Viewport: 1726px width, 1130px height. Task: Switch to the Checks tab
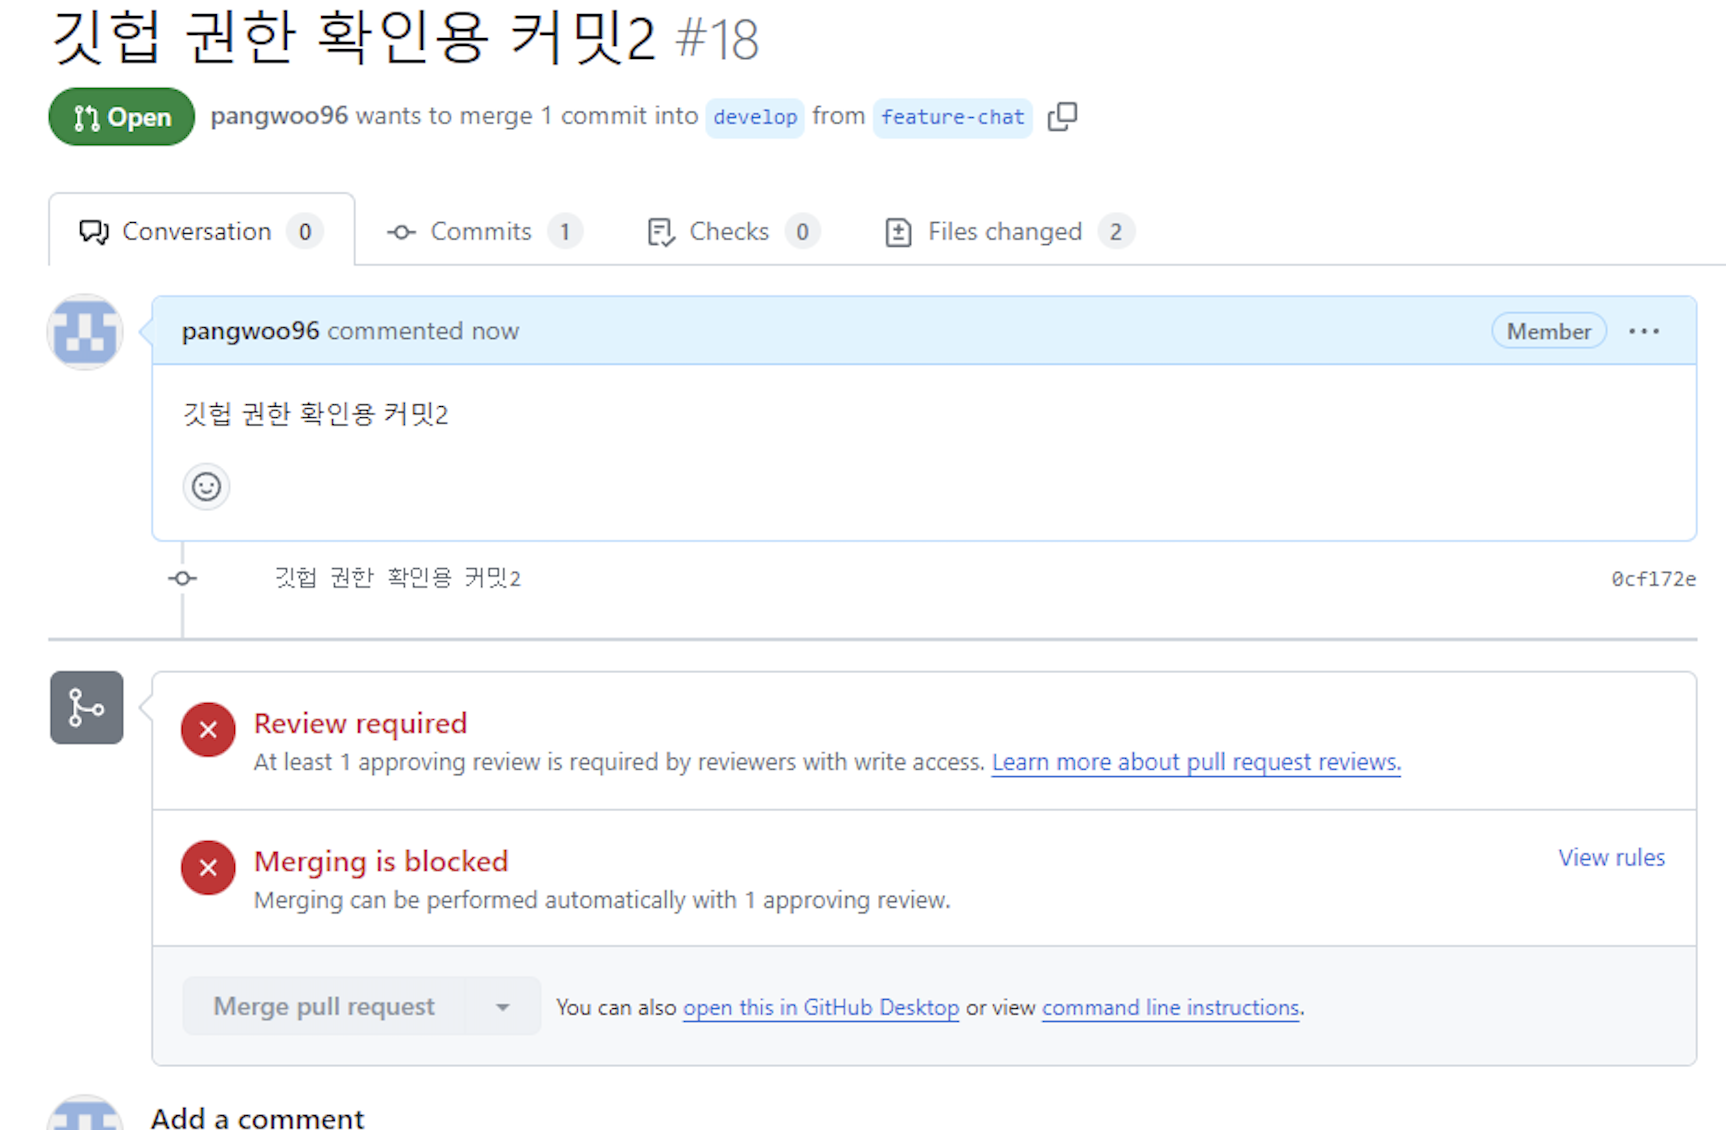pyautogui.click(x=733, y=231)
